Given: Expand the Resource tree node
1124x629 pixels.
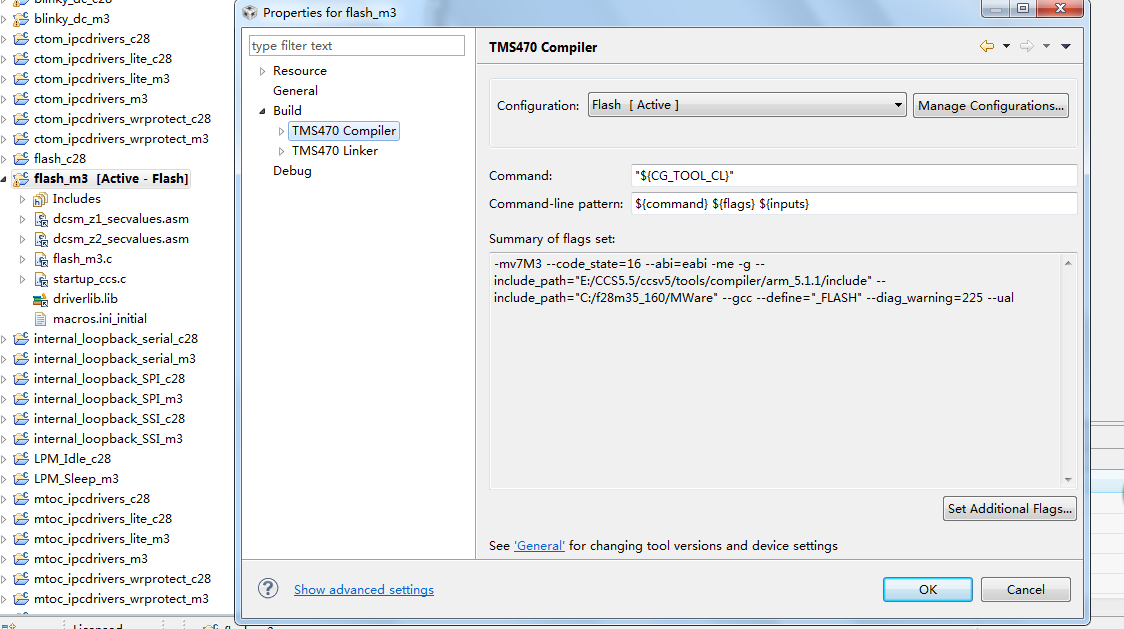Looking at the screenshot, I should (263, 71).
